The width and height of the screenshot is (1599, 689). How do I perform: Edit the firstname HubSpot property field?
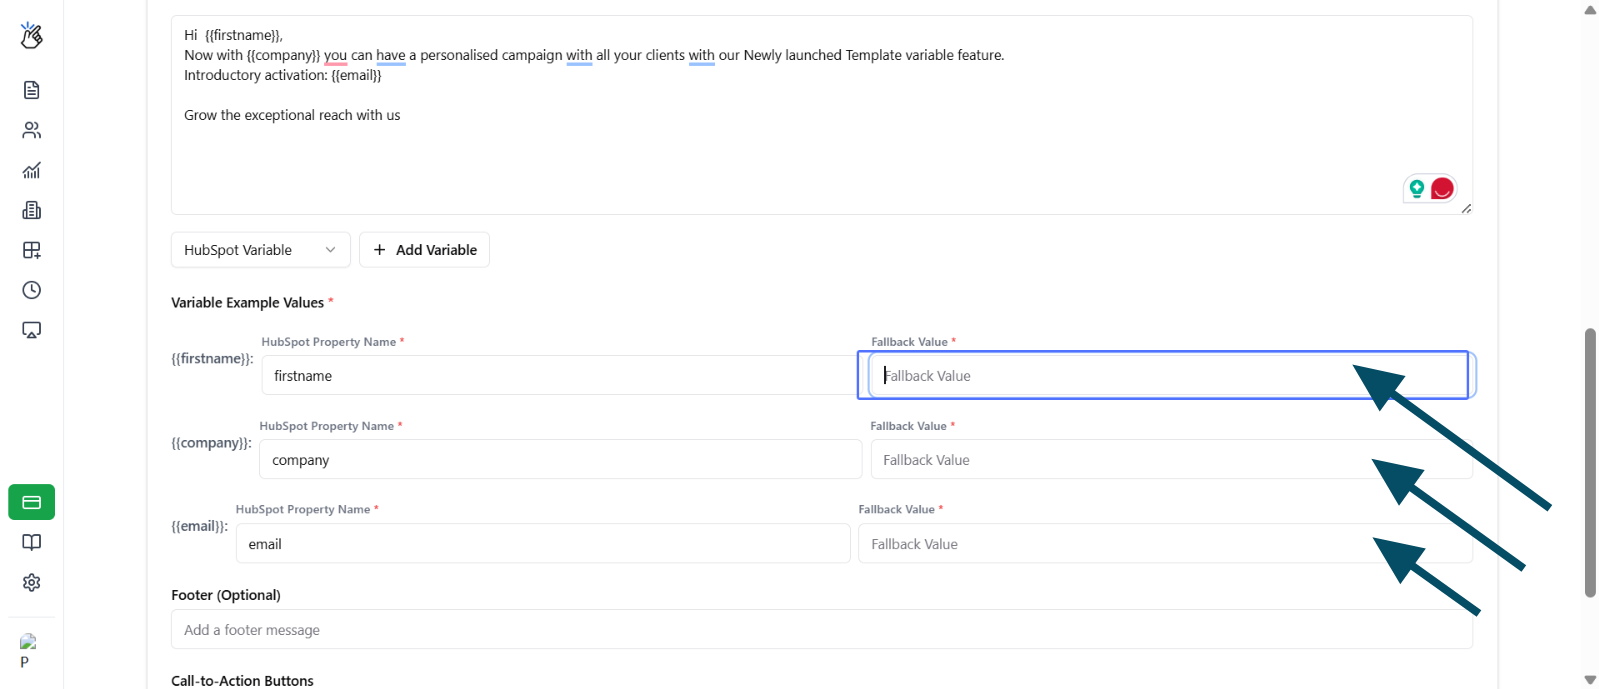(559, 376)
